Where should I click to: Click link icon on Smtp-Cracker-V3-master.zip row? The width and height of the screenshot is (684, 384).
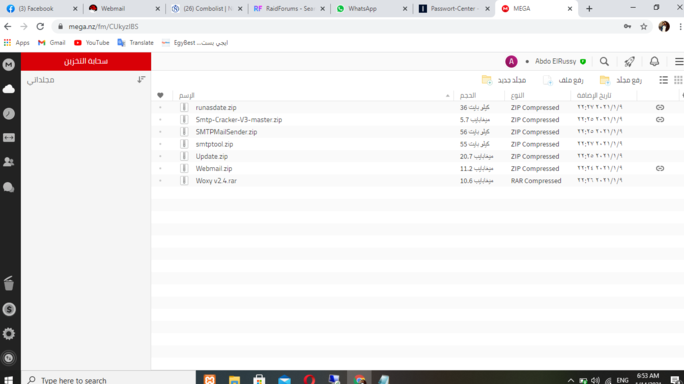tap(660, 120)
